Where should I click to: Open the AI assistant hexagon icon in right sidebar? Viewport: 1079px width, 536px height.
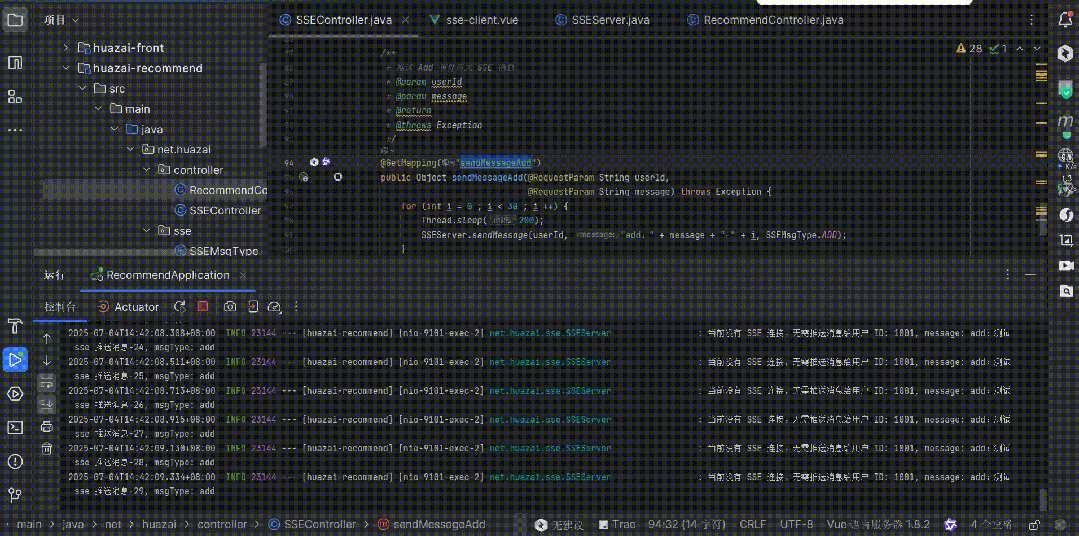pyautogui.click(x=1065, y=54)
